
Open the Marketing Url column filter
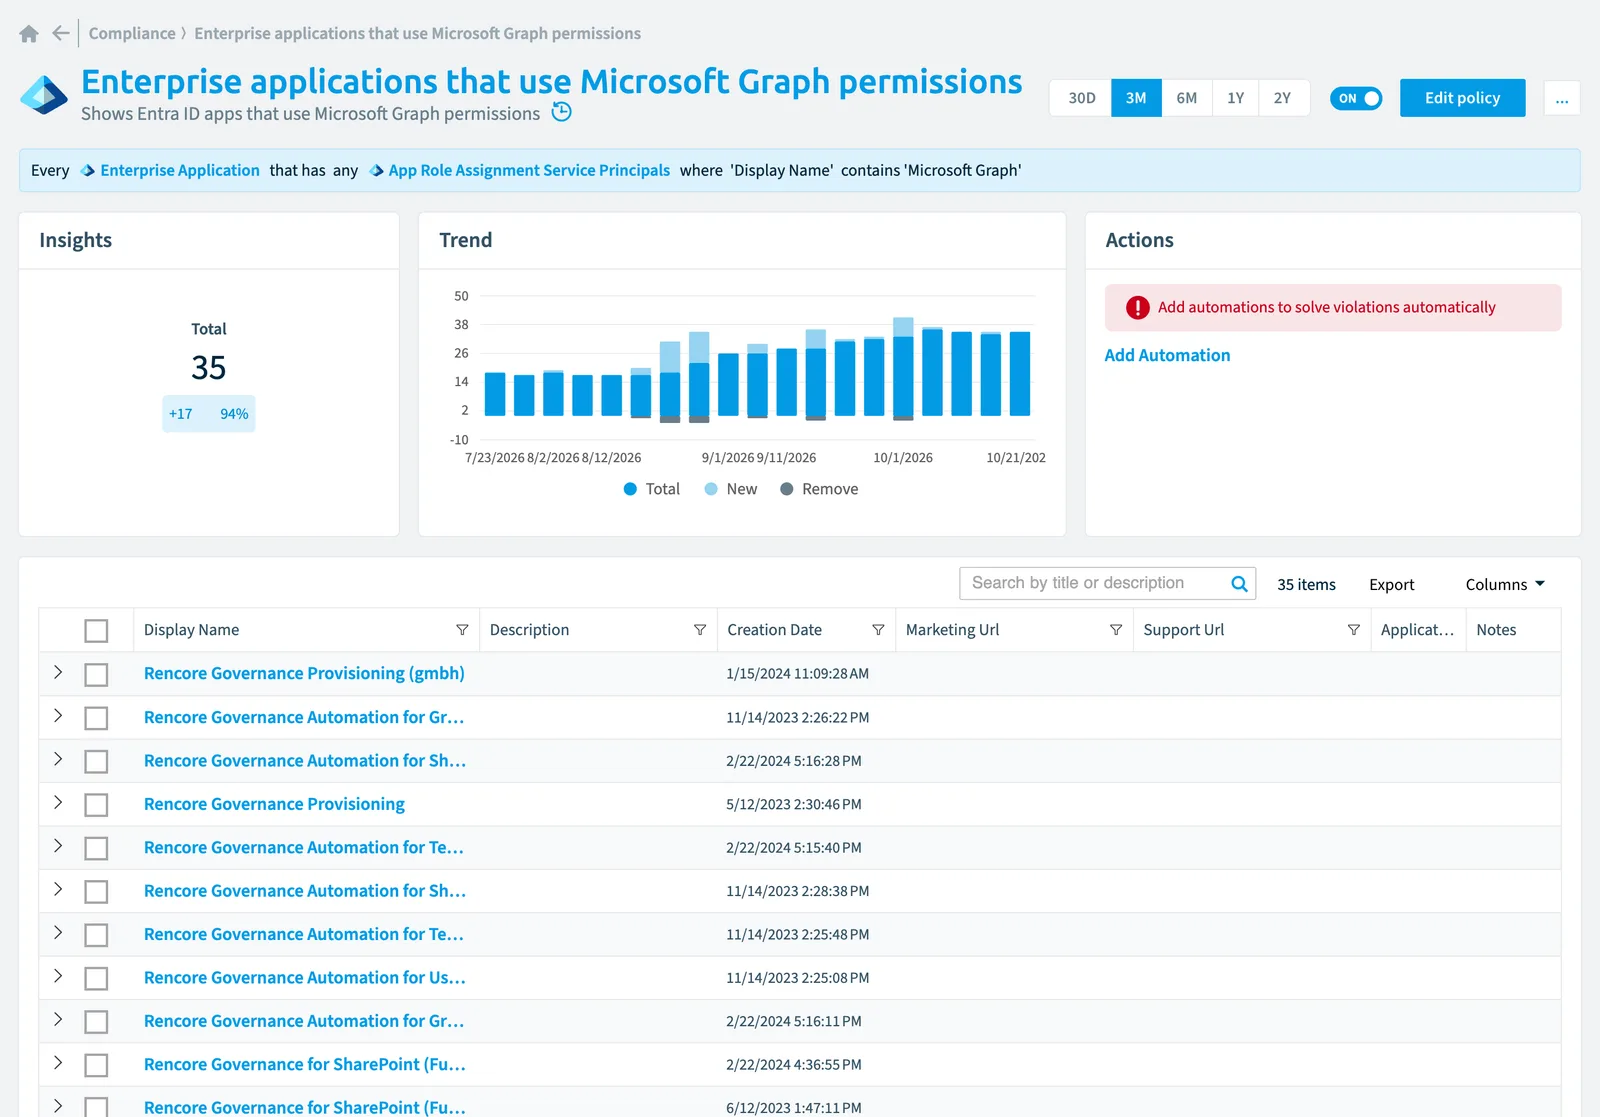[x=1116, y=630]
